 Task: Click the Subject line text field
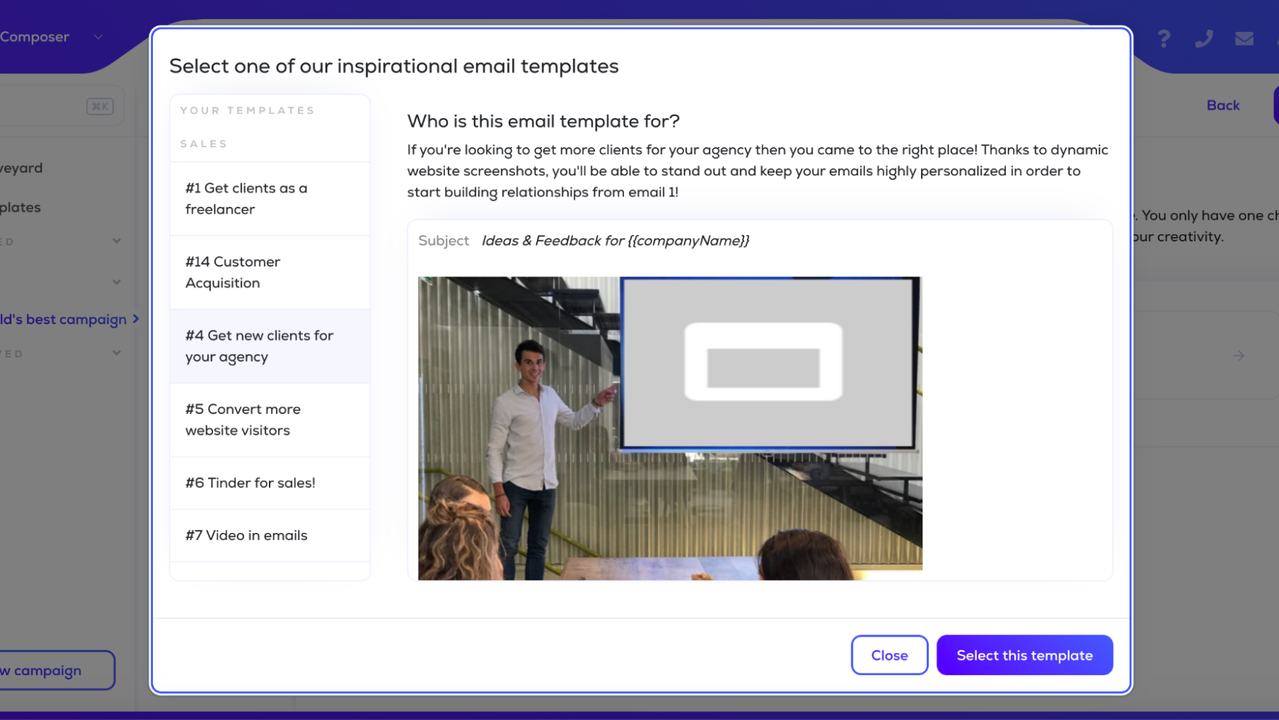tap(615, 241)
